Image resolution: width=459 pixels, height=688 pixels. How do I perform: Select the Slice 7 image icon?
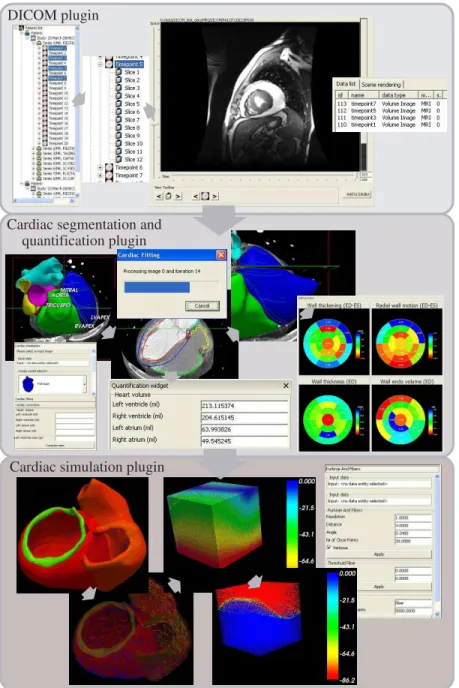coord(118,120)
